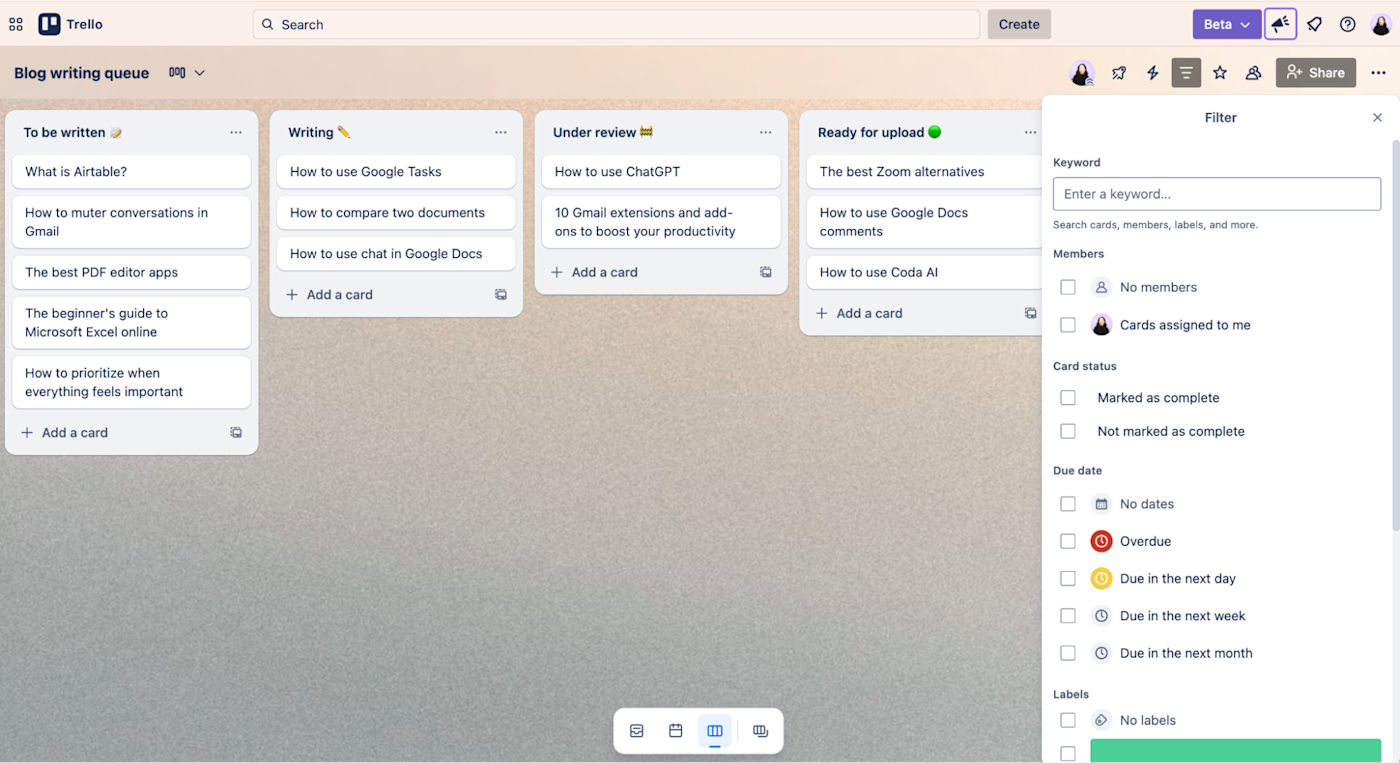The image size is (1400, 763).
Task: Open Ready for upload list actions menu
Action: click(x=1030, y=132)
